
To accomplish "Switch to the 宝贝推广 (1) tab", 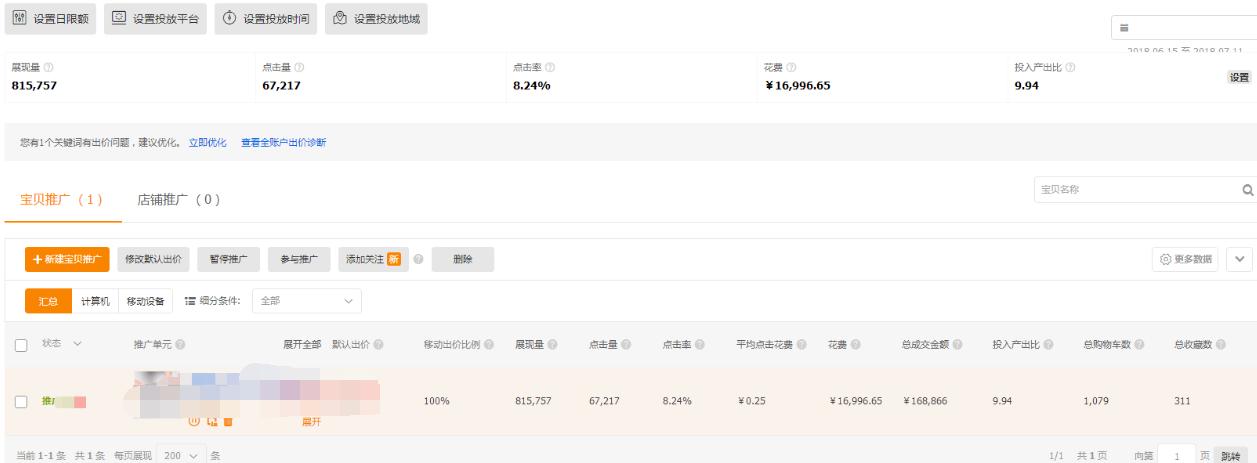I will pyautogui.click(x=61, y=200).
